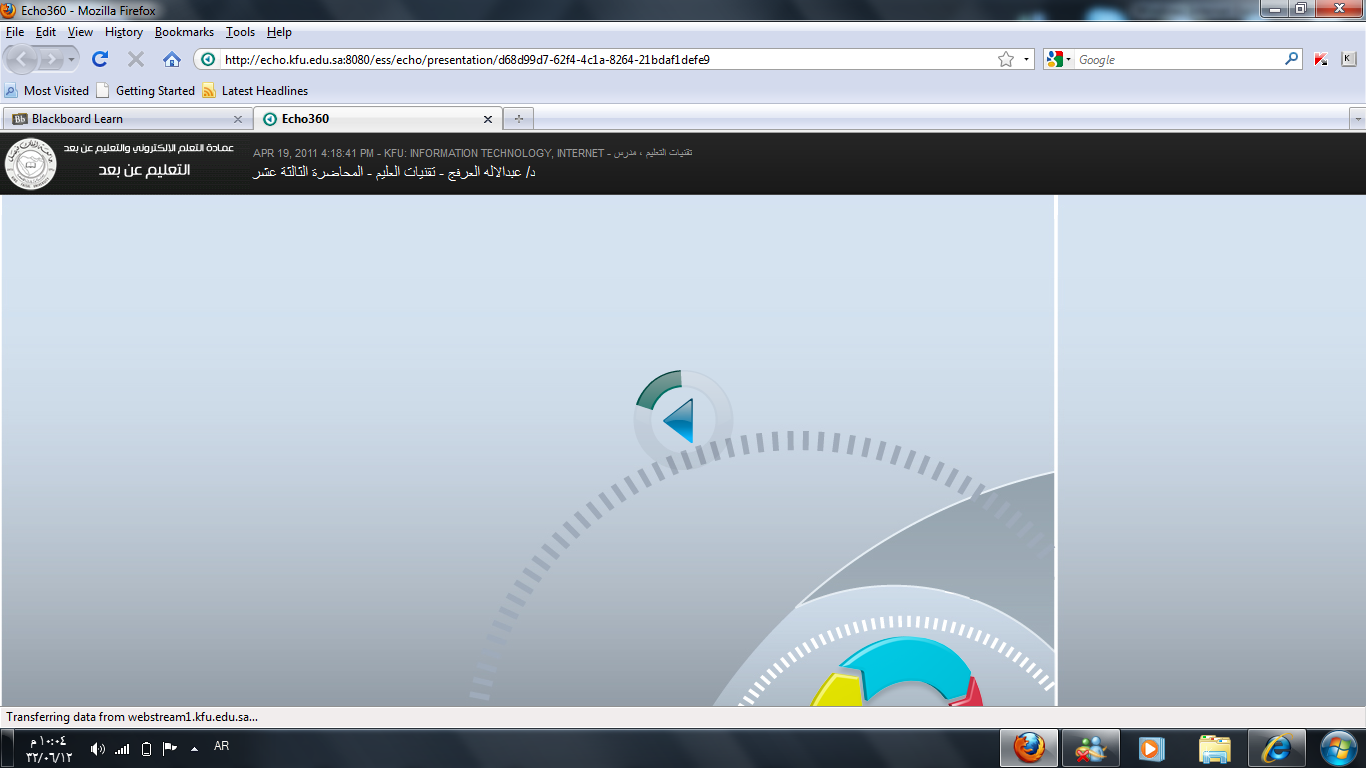Viewport: 1366px width, 768px height.
Task: Click the Forward navigation arrow
Action: pyautogui.click(x=51, y=59)
